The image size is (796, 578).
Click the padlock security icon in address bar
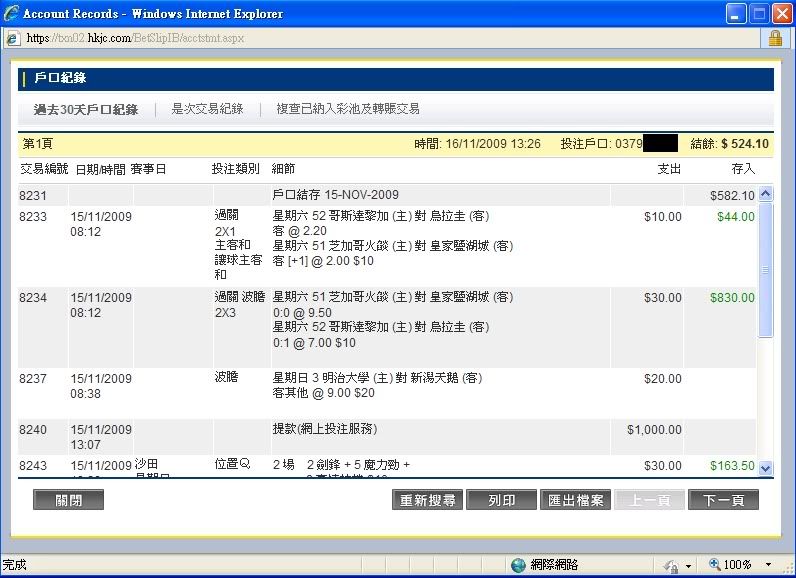pyautogui.click(x=774, y=38)
